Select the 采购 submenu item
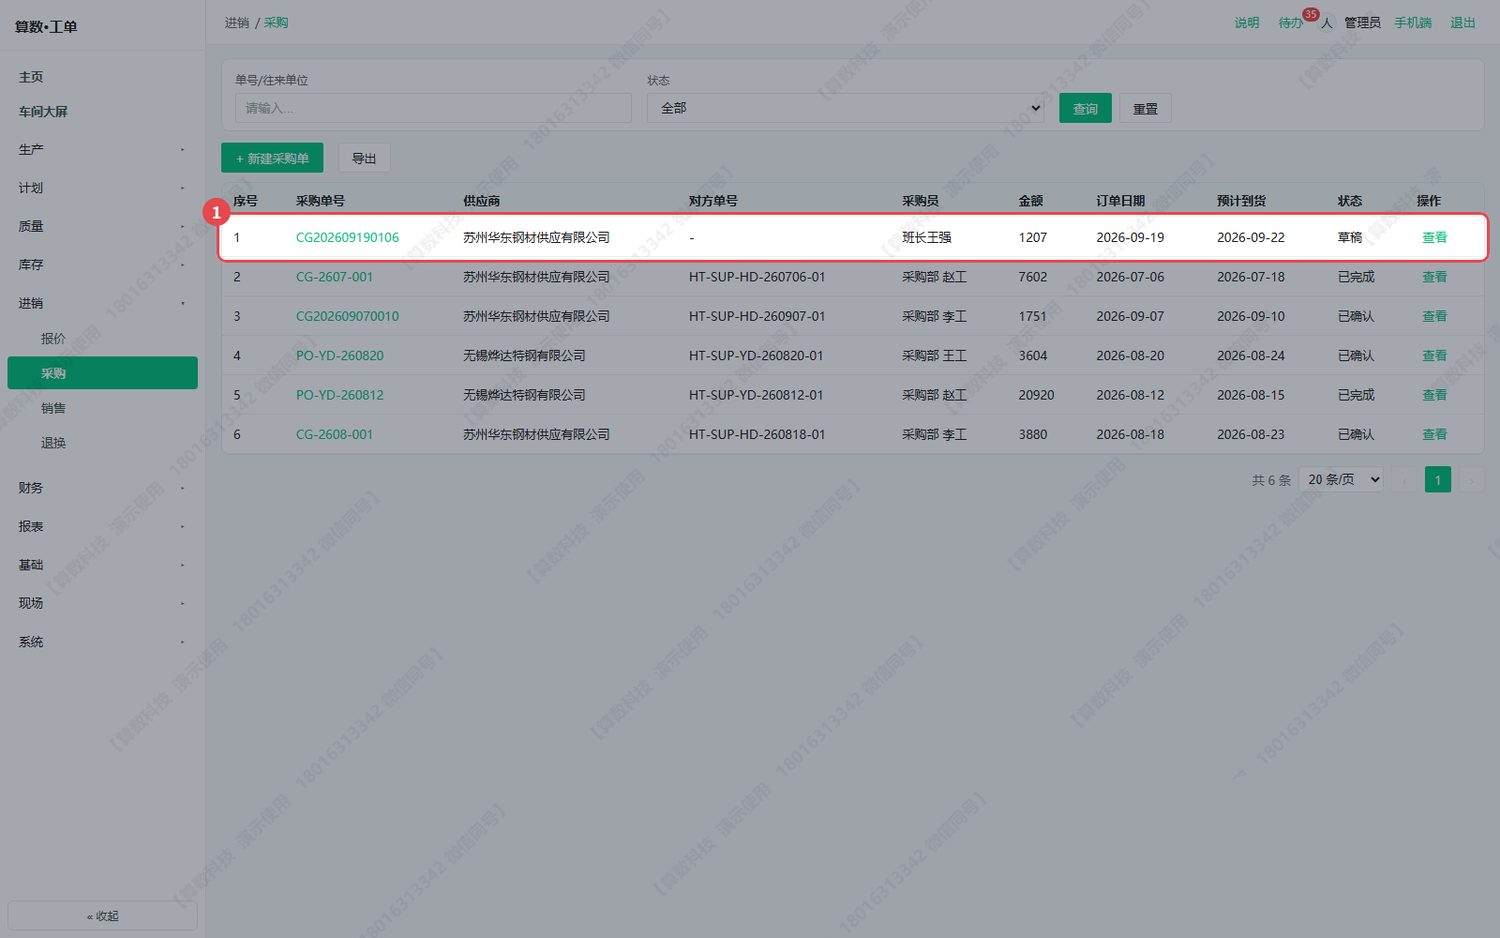This screenshot has height=938, width=1500. [102, 373]
